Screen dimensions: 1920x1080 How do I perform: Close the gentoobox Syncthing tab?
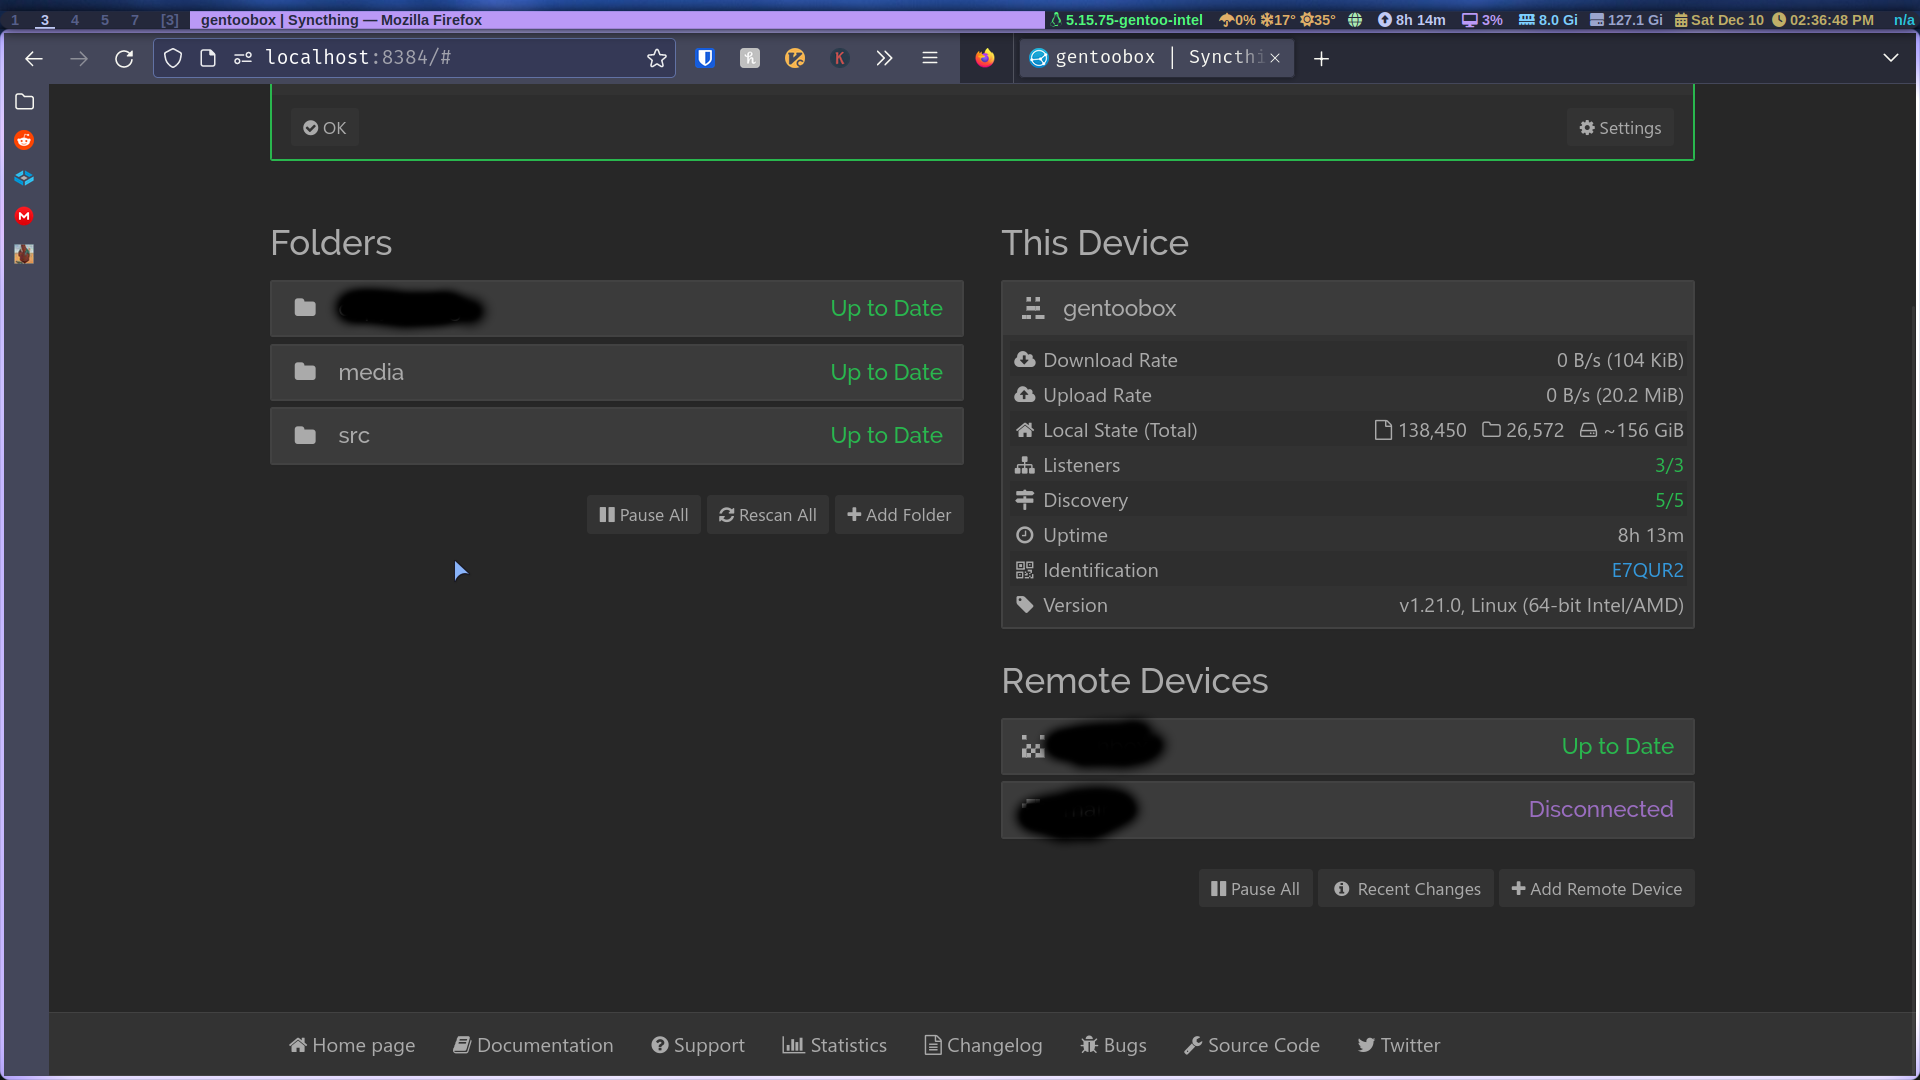coord(1275,58)
